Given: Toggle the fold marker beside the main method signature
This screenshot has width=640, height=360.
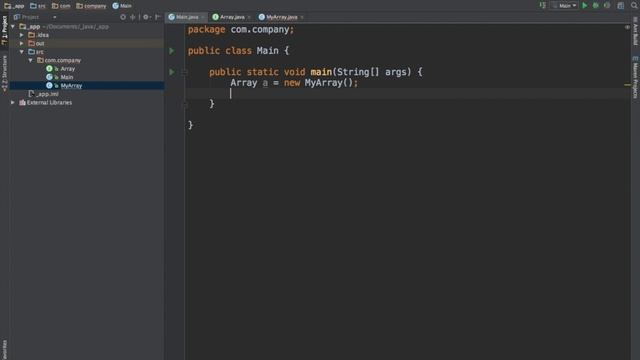Looking at the screenshot, I should 184,72.
